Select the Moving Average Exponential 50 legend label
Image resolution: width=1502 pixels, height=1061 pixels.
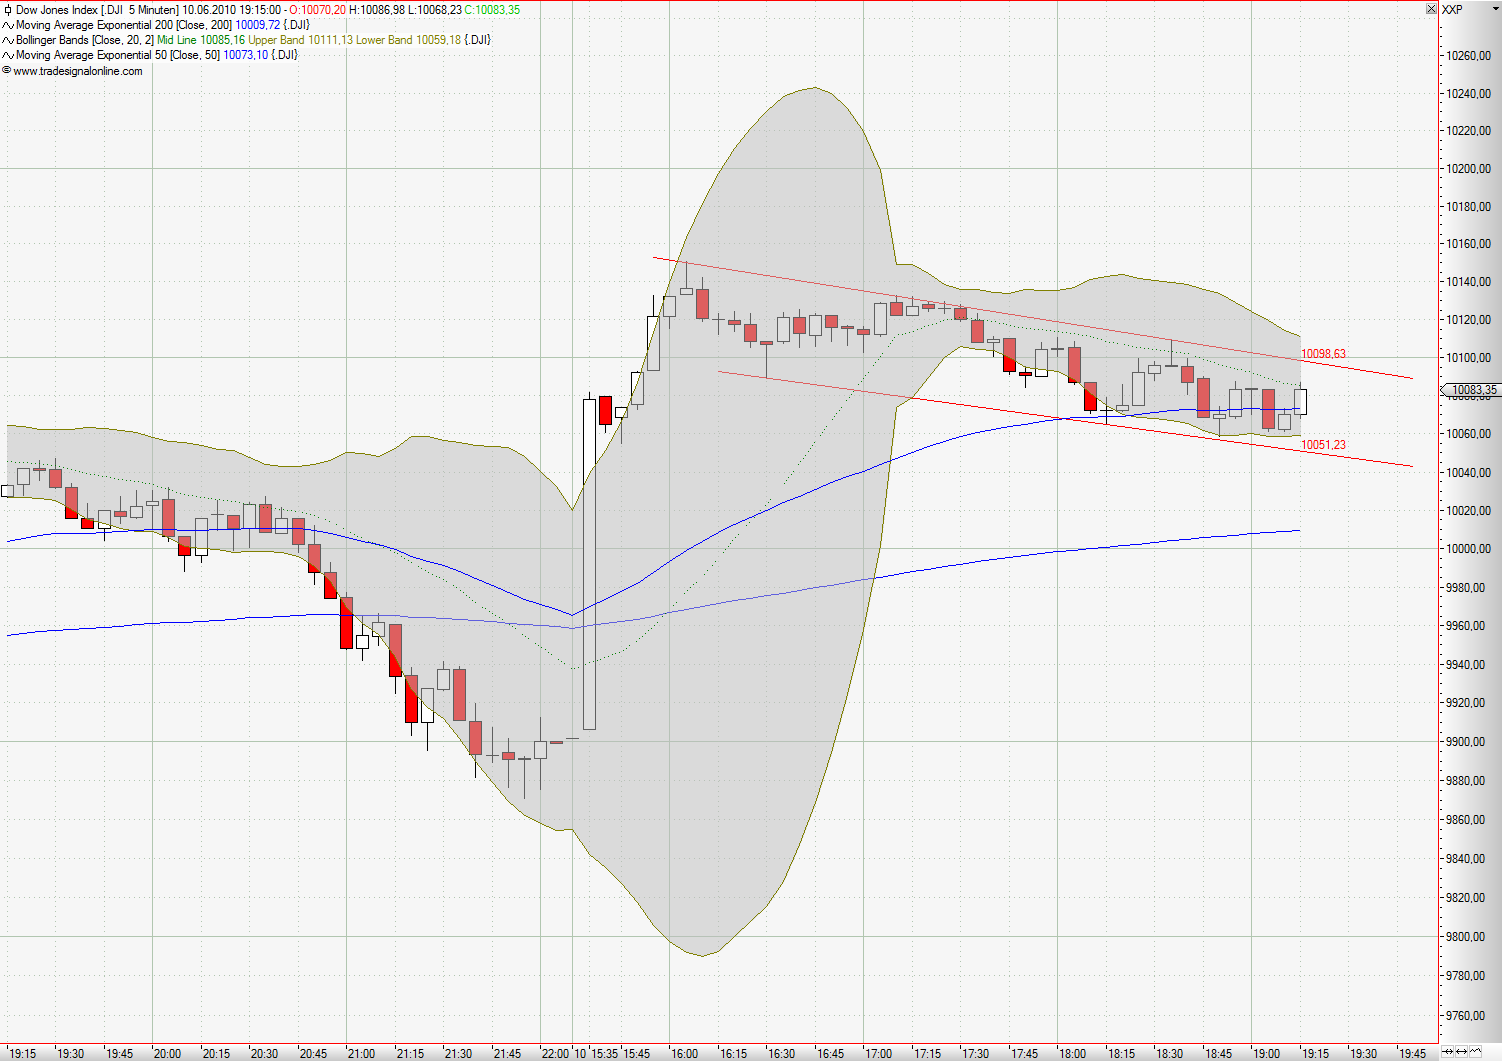(x=118, y=55)
